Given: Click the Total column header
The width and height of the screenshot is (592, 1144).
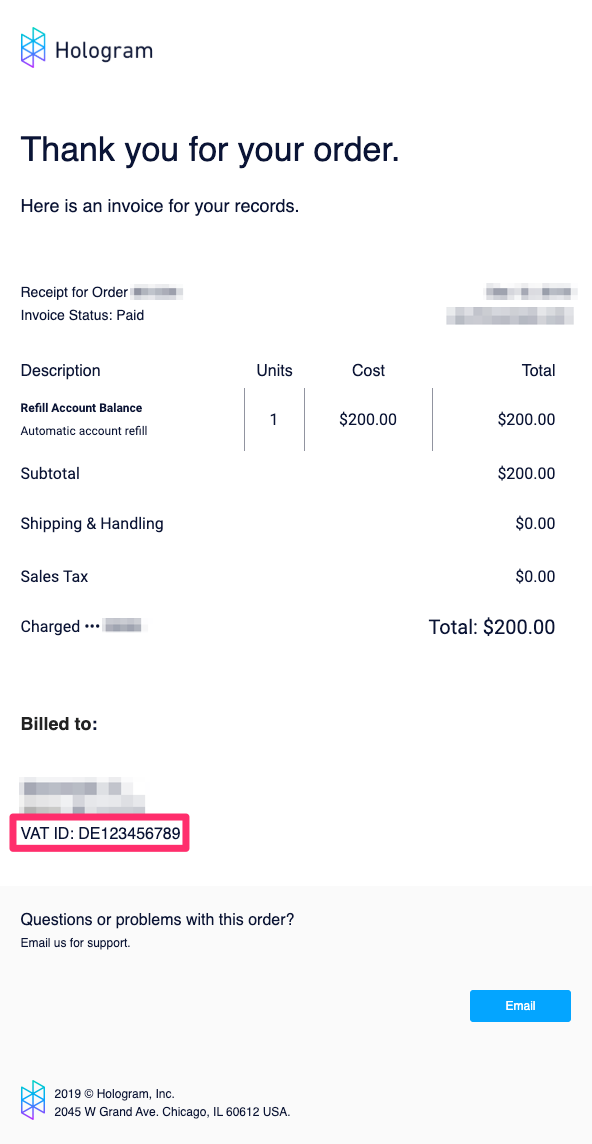Looking at the screenshot, I should click(x=538, y=370).
